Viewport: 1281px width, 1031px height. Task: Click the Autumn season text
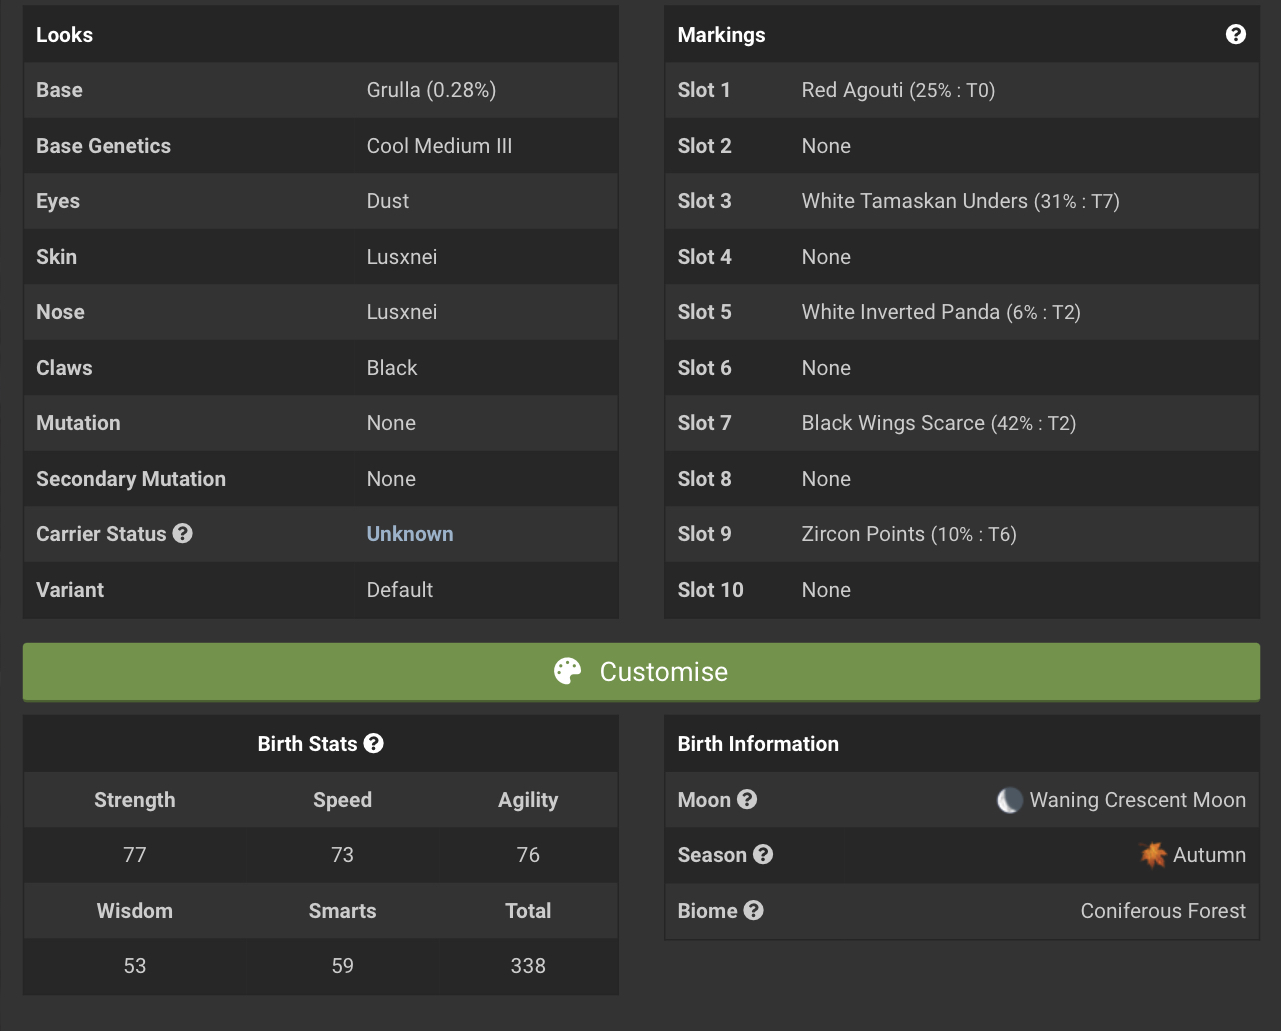point(1209,855)
